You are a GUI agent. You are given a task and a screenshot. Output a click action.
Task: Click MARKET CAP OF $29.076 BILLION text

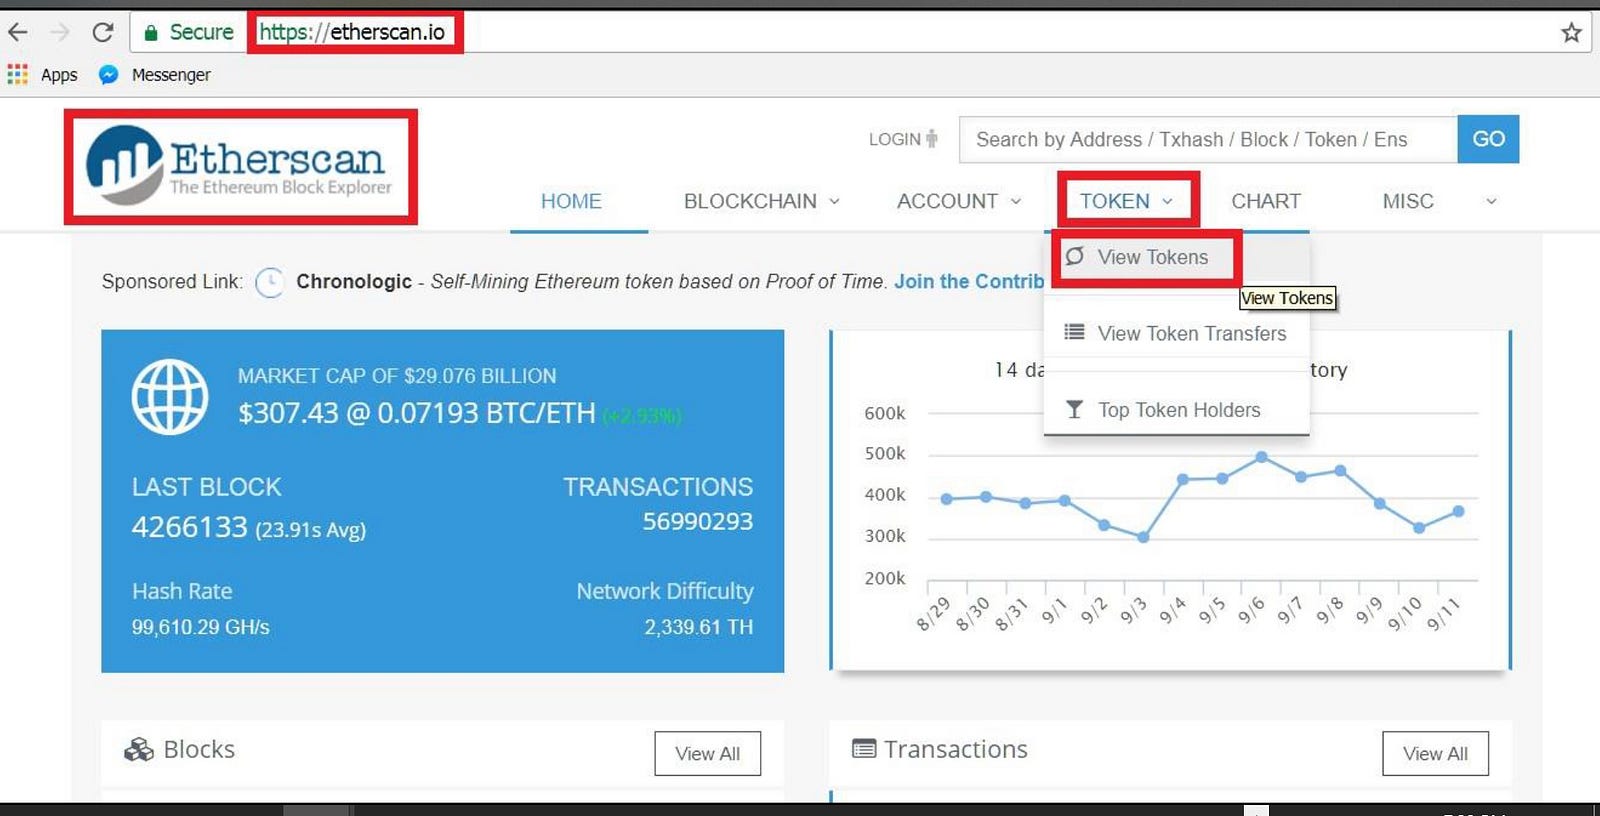pos(397,376)
